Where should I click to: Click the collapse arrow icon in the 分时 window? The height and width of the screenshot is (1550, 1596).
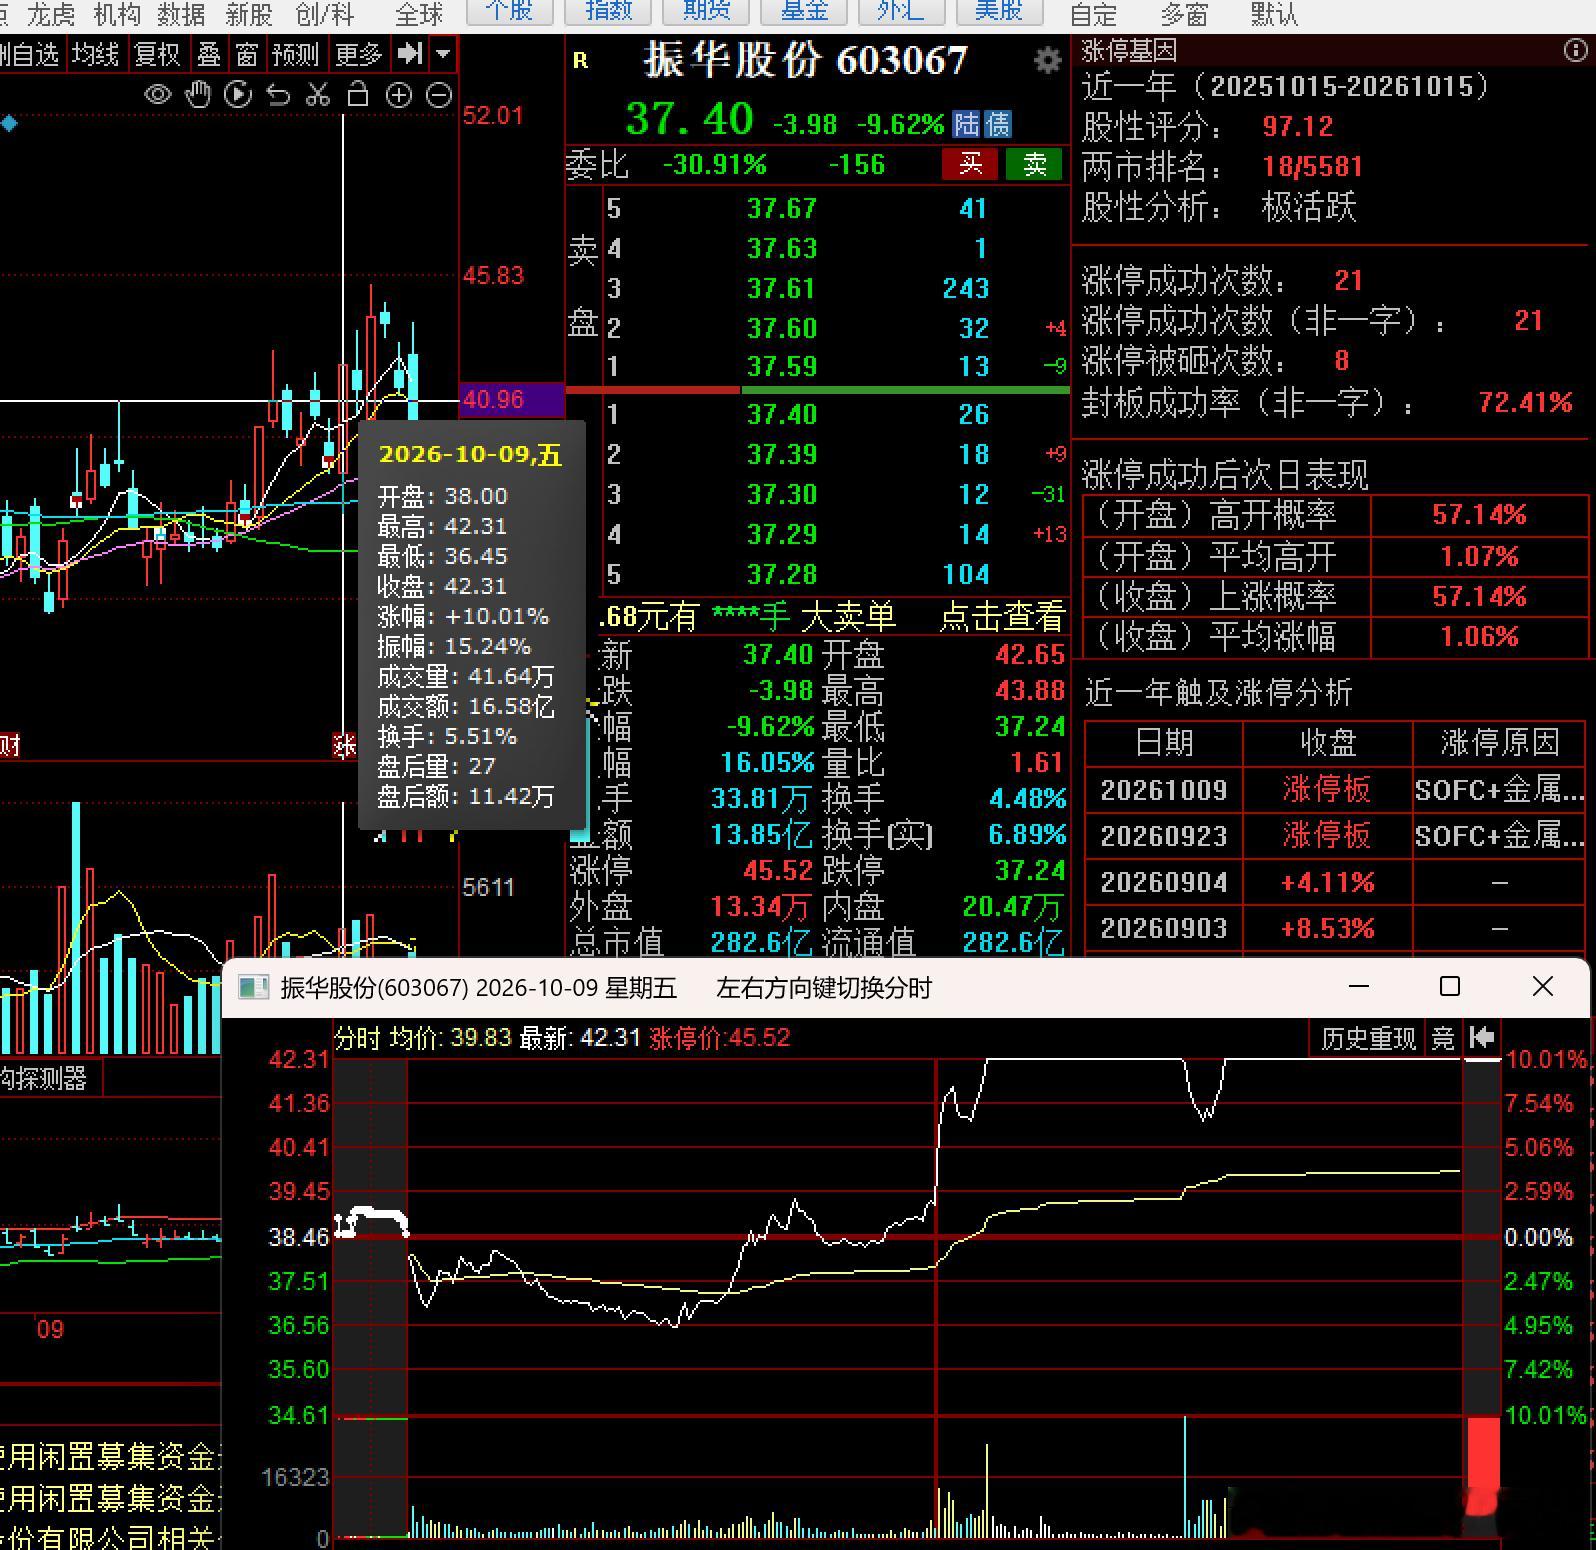(1482, 1038)
